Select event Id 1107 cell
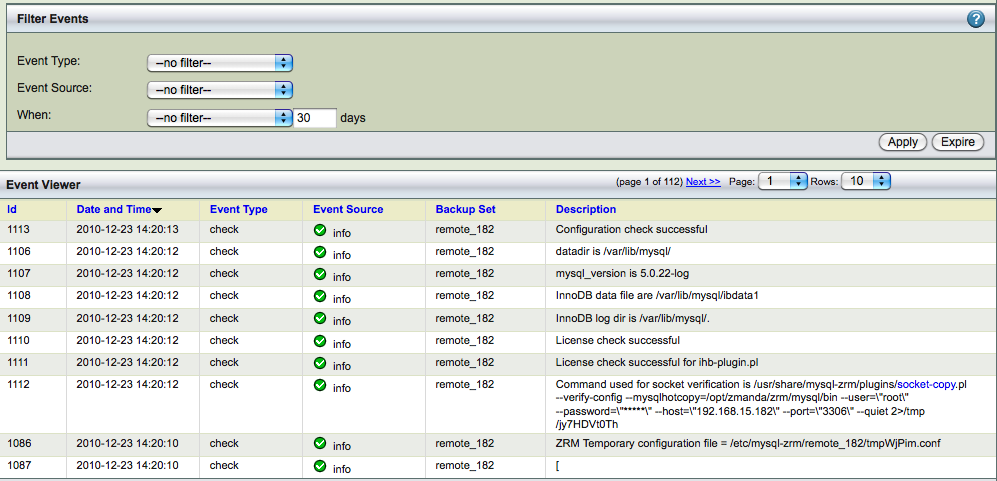The height and width of the screenshot is (481, 997). click(18, 274)
